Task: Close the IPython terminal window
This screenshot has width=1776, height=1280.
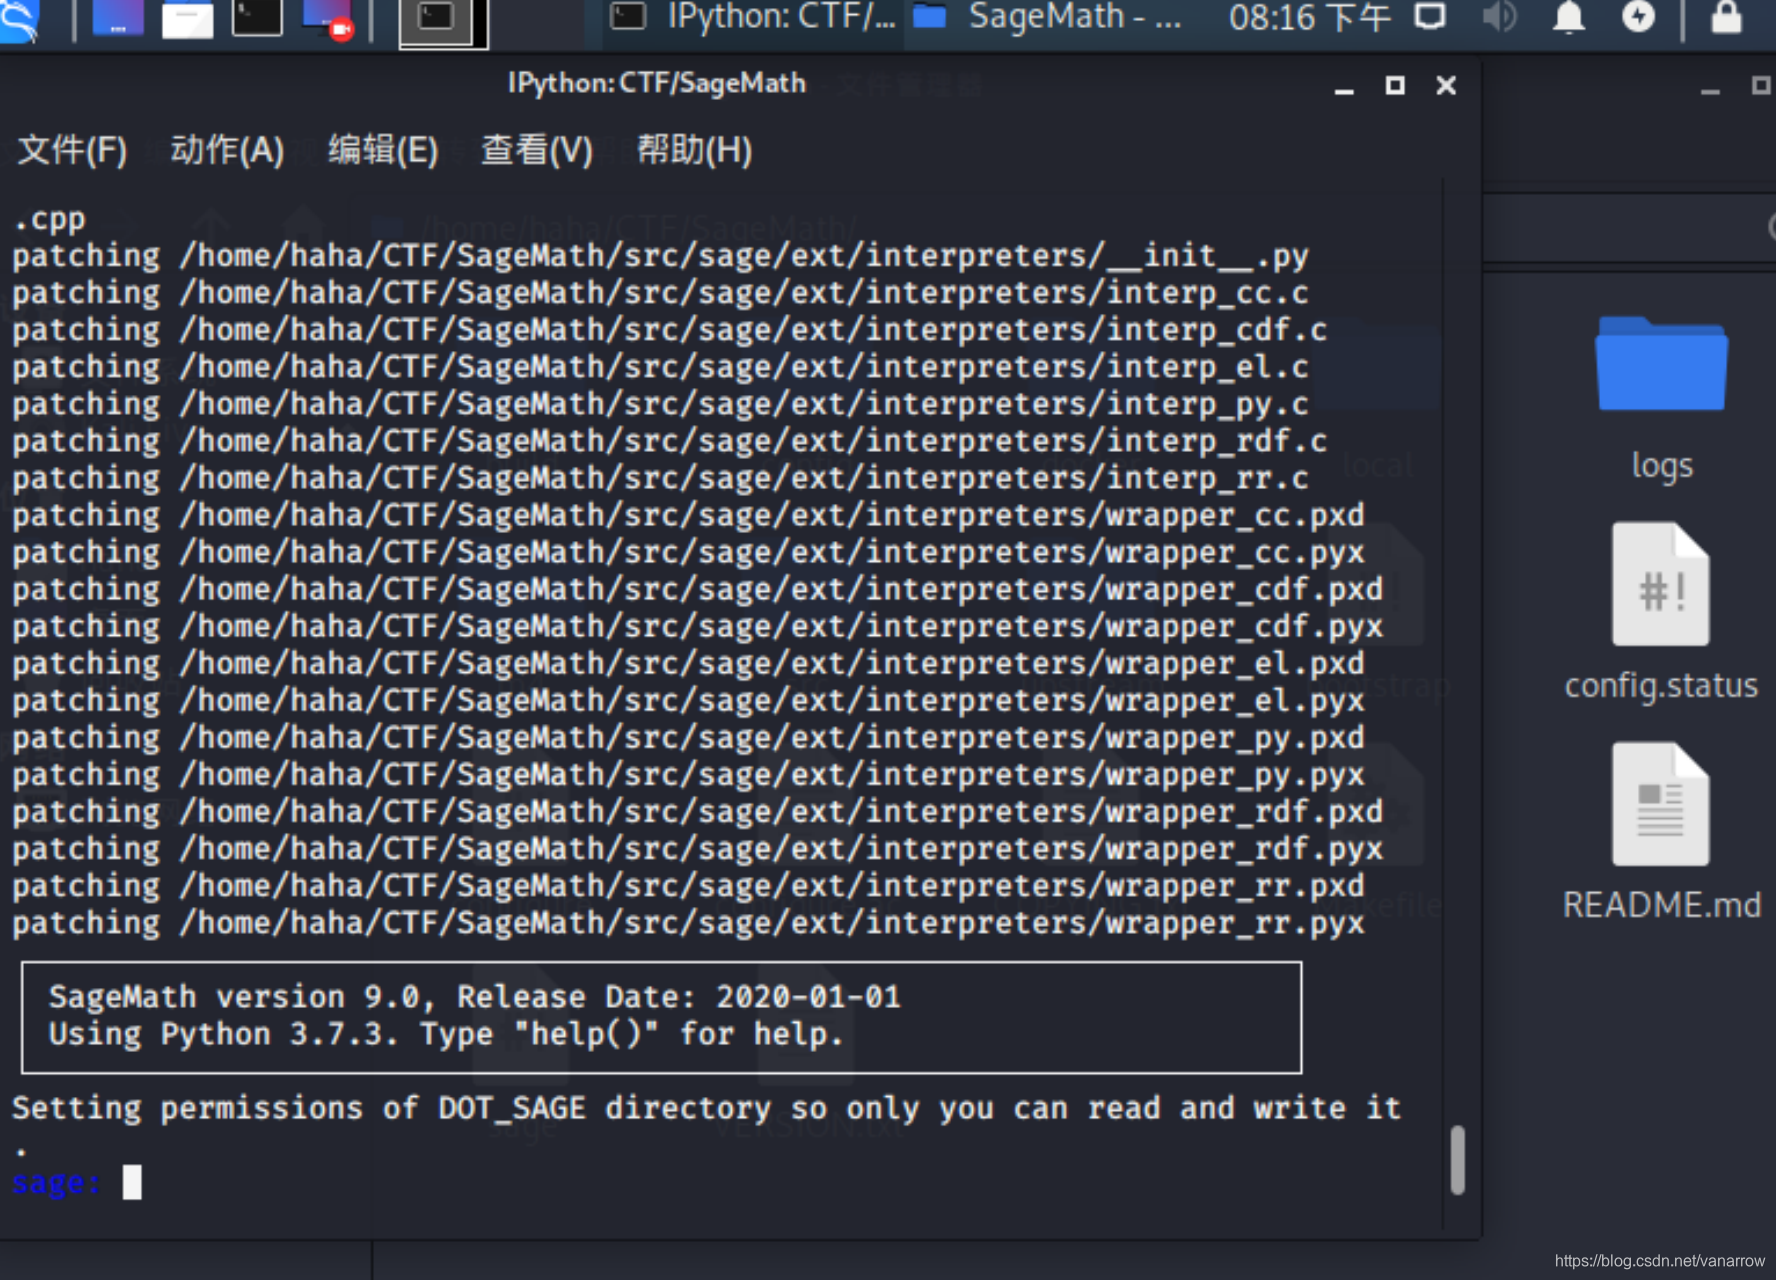Action: coord(1446,86)
